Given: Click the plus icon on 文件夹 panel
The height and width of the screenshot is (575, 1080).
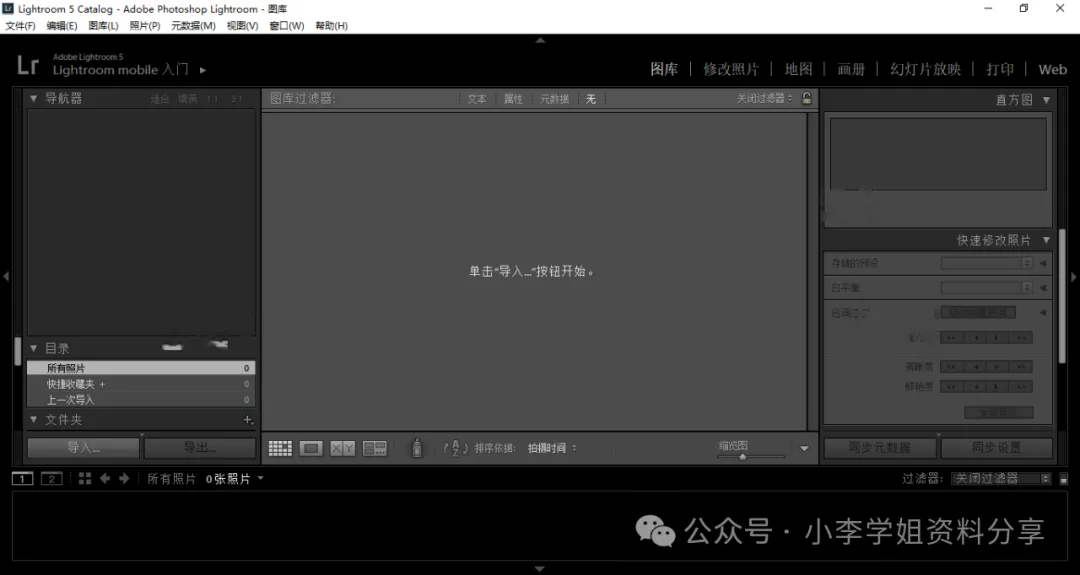Looking at the screenshot, I should [248, 419].
